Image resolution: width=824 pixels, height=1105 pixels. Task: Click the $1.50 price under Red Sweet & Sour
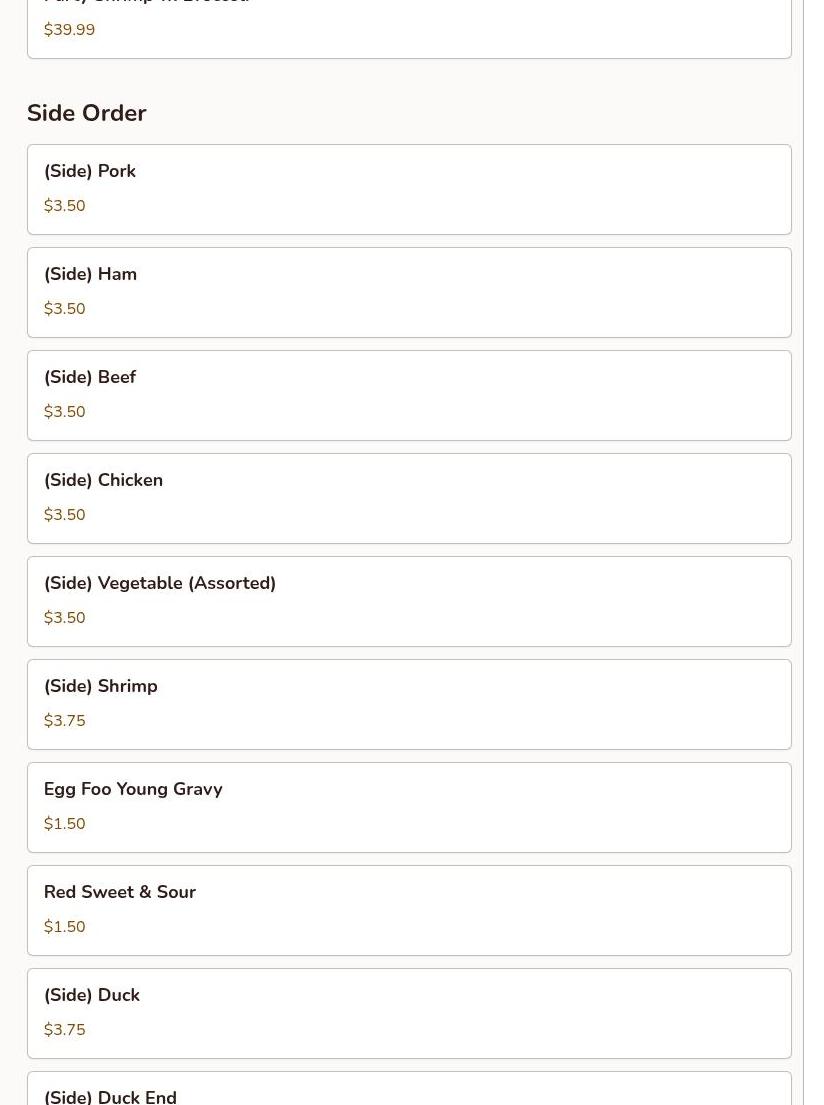coord(64,926)
